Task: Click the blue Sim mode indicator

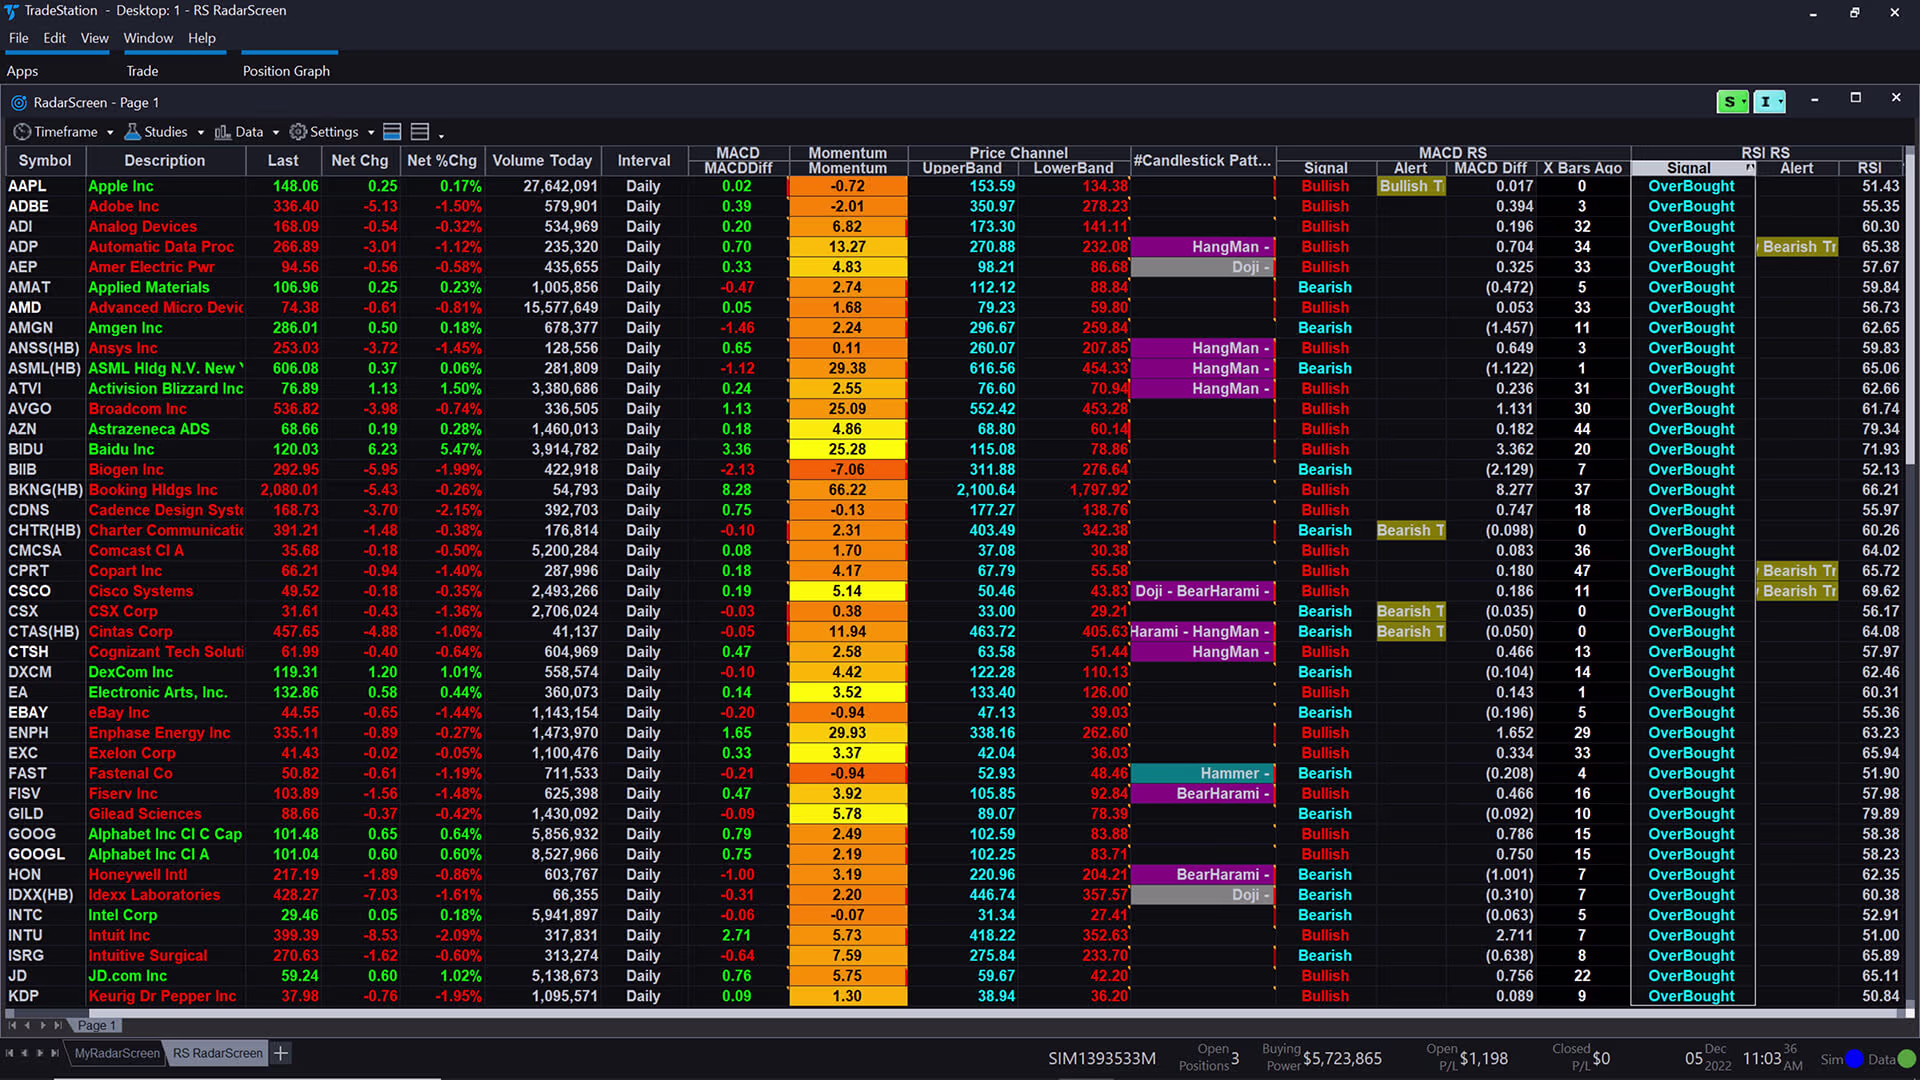Action: [1854, 1059]
